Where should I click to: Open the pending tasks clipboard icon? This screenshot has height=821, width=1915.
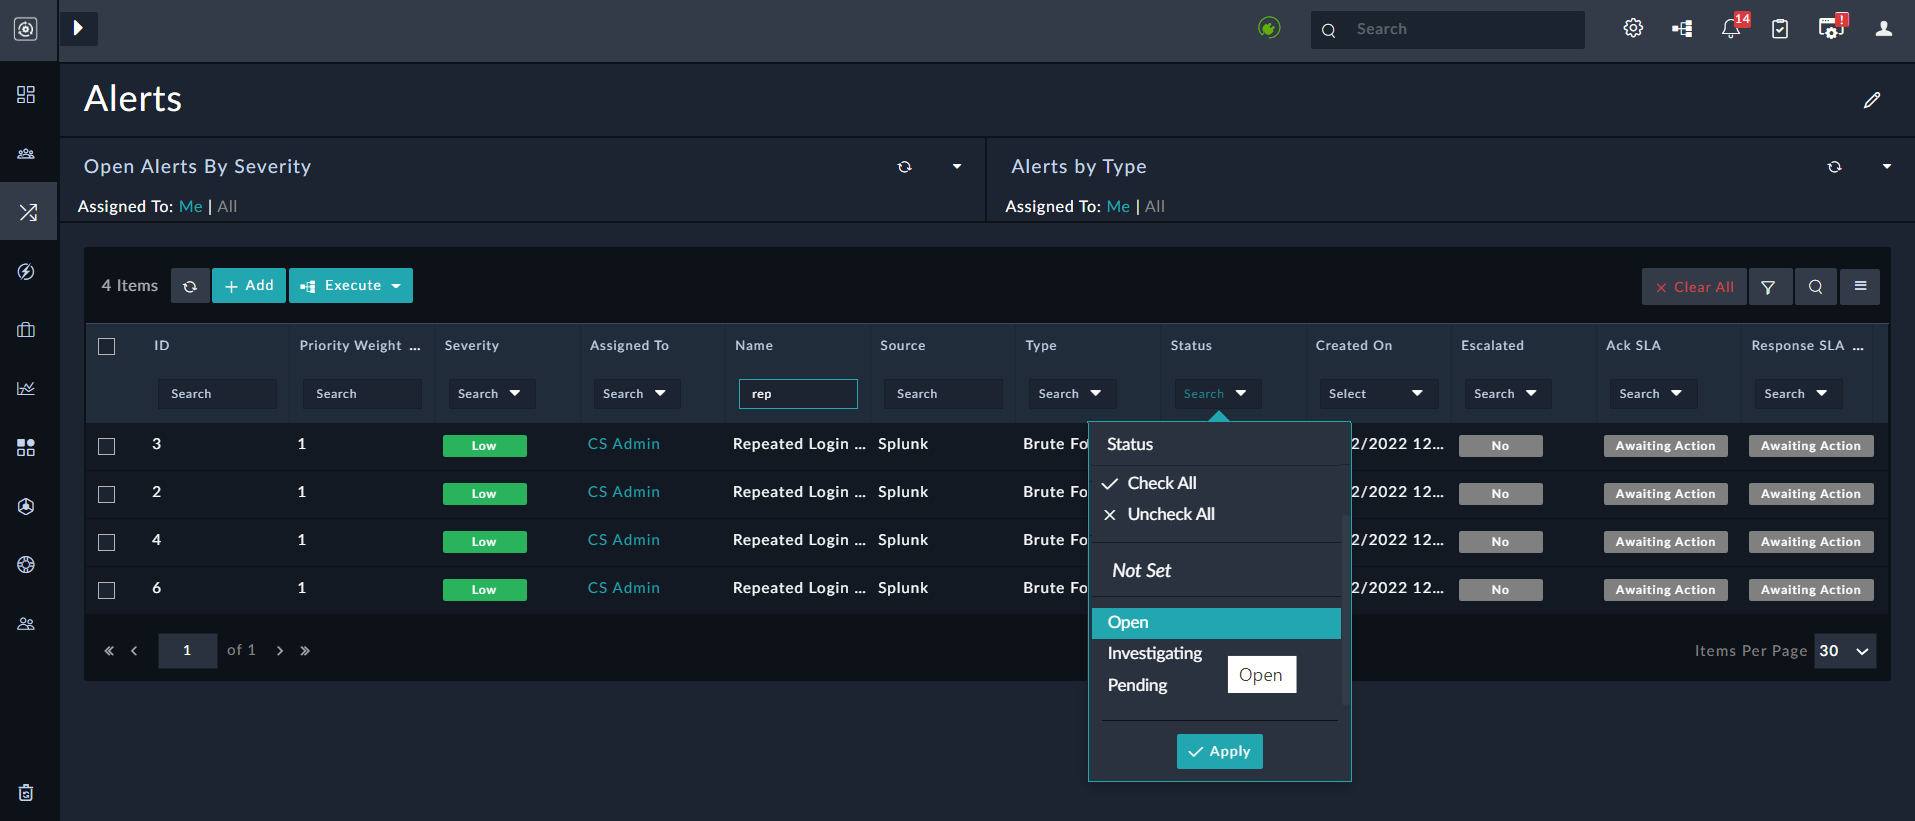[1780, 29]
